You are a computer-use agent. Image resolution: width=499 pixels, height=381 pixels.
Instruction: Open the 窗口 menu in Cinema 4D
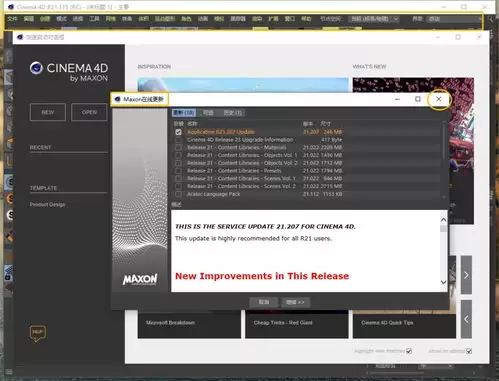click(290, 19)
